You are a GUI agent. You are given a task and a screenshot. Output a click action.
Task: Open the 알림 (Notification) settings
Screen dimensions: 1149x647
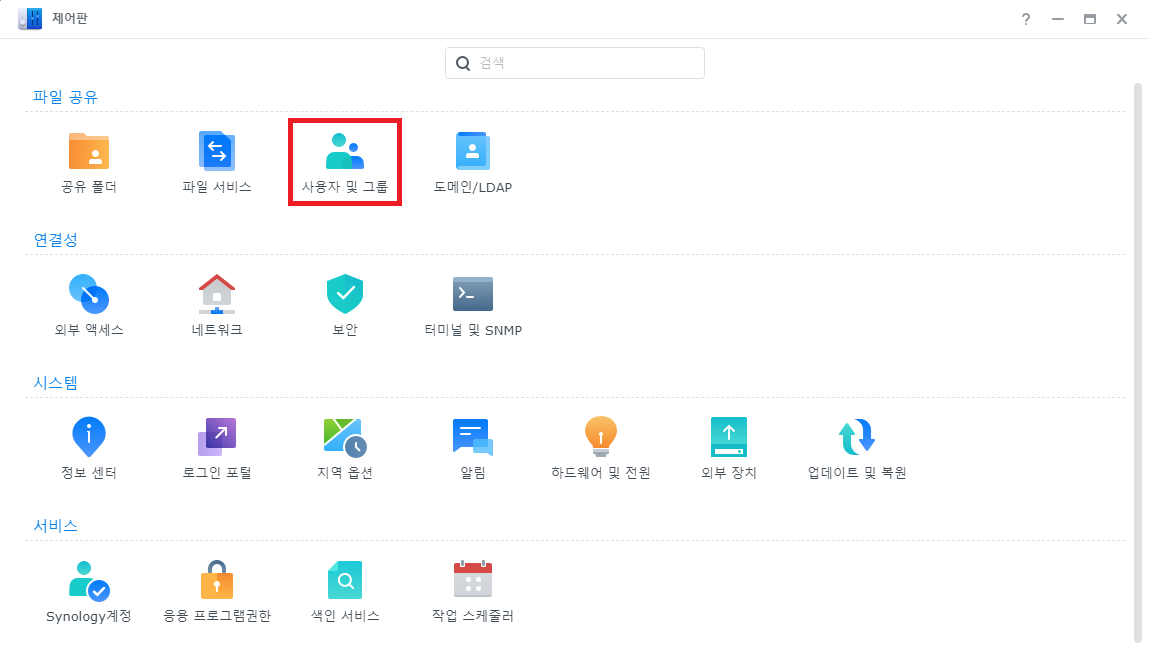pyautogui.click(x=473, y=438)
